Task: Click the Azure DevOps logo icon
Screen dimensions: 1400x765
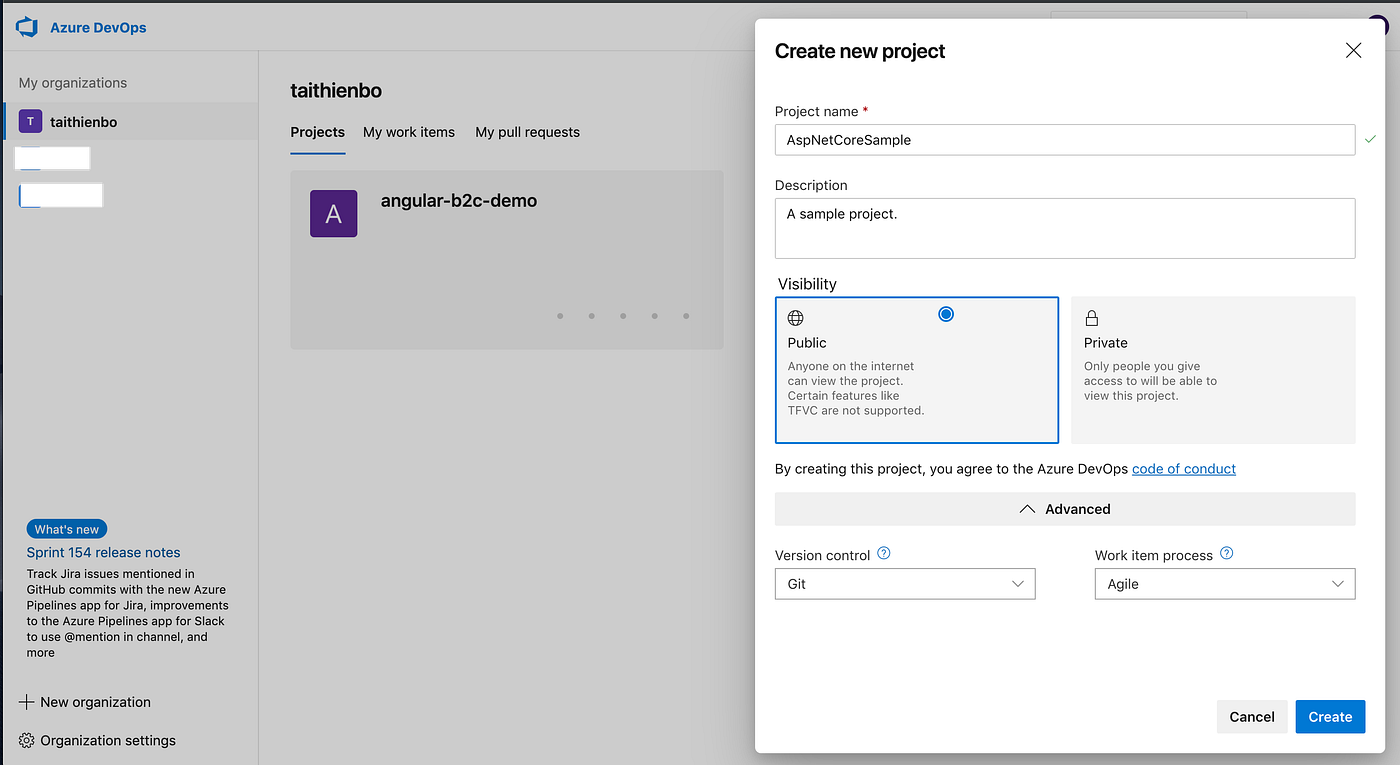Action: pos(26,27)
